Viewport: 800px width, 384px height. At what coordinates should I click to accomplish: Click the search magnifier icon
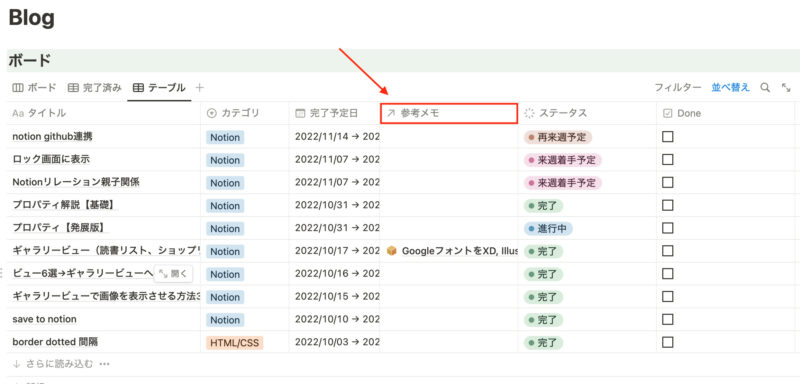[x=765, y=88]
